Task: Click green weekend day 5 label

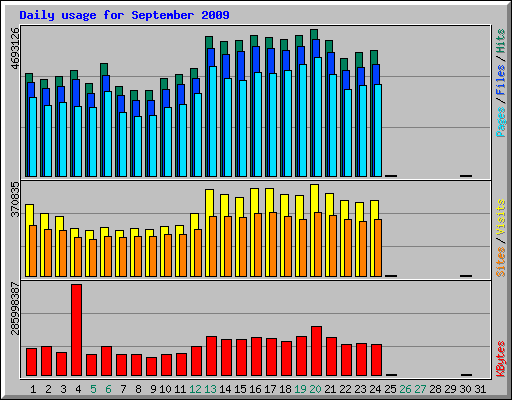Action: [x=93, y=389]
